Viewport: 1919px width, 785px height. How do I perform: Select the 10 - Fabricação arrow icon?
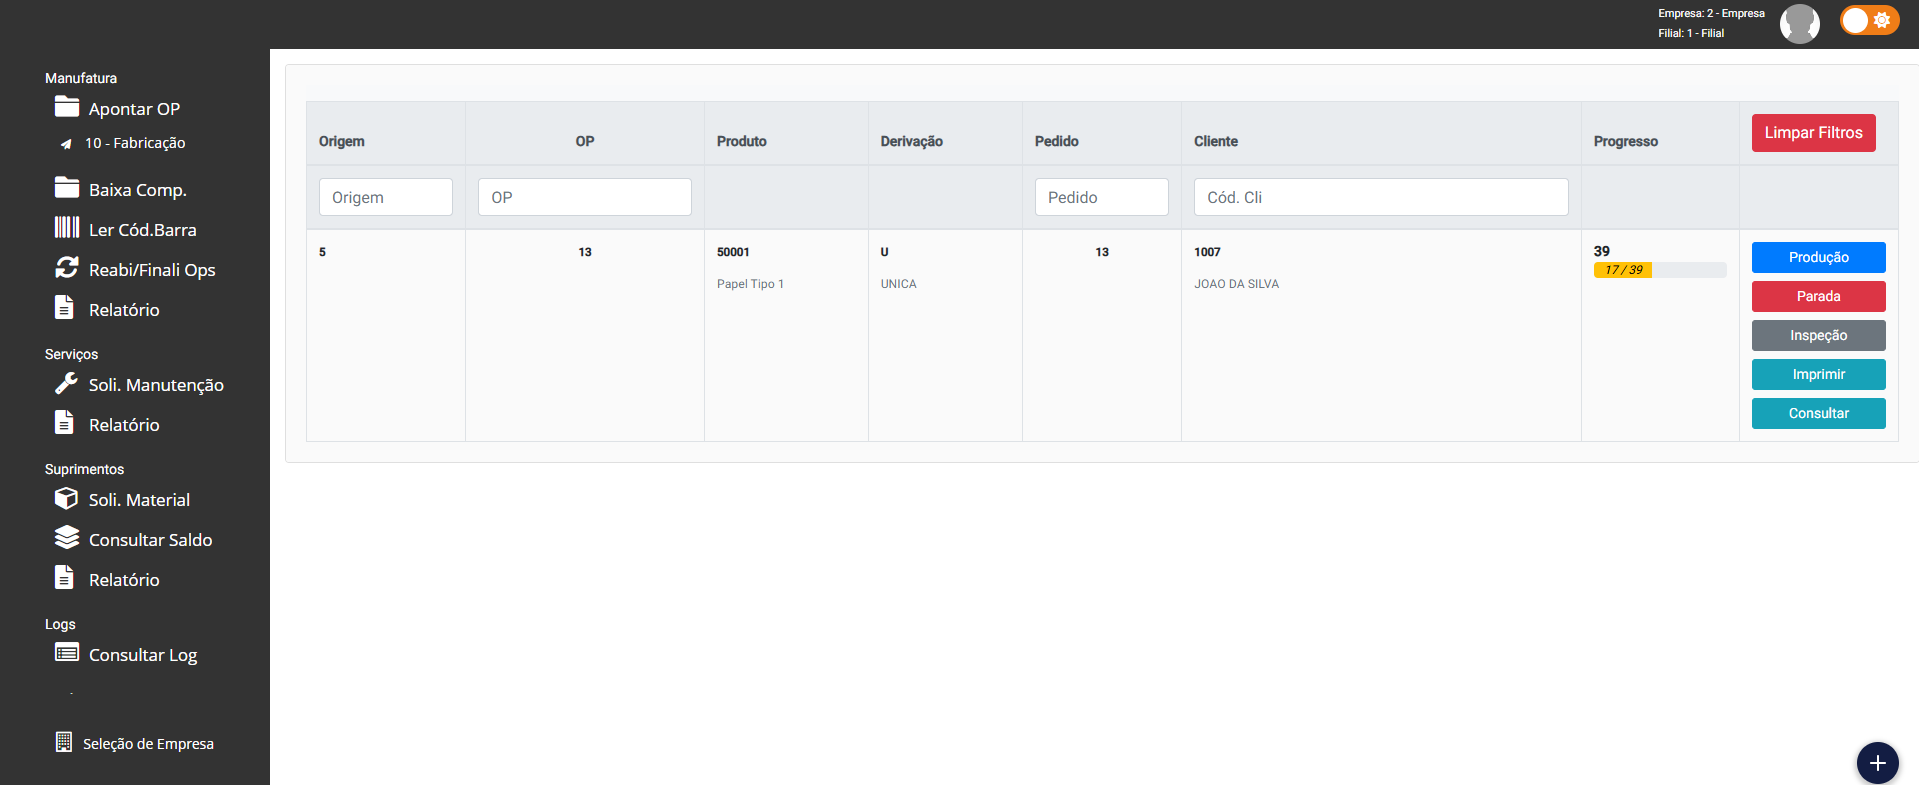click(x=66, y=144)
